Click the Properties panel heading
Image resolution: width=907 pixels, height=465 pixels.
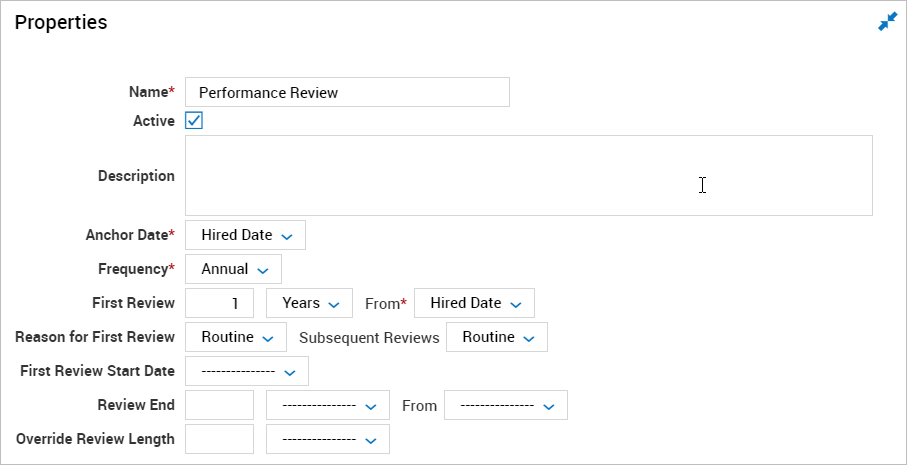[61, 22]
